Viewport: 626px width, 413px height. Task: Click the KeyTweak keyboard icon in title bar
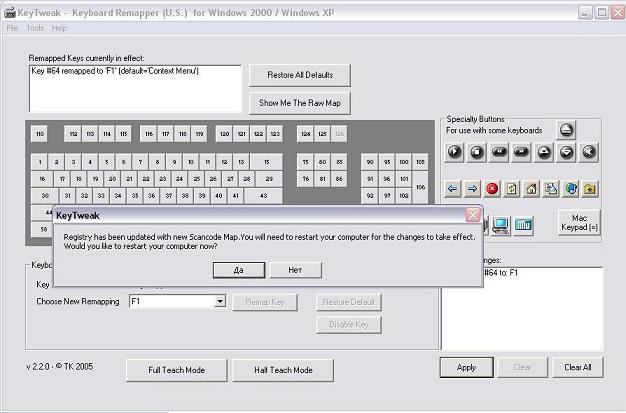pos(10,13)
